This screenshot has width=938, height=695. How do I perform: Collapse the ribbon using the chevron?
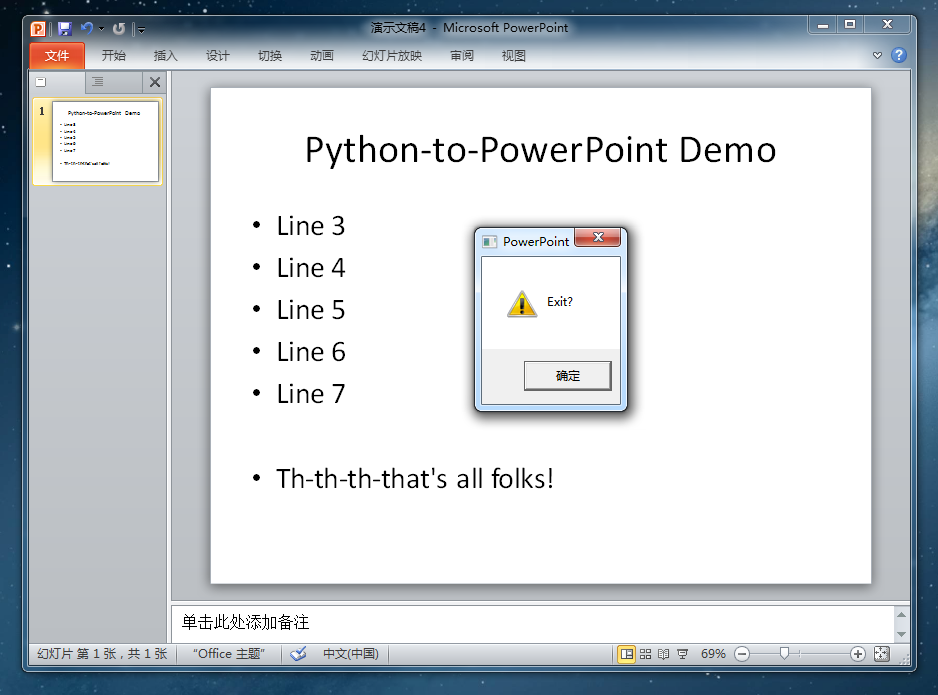878,56
